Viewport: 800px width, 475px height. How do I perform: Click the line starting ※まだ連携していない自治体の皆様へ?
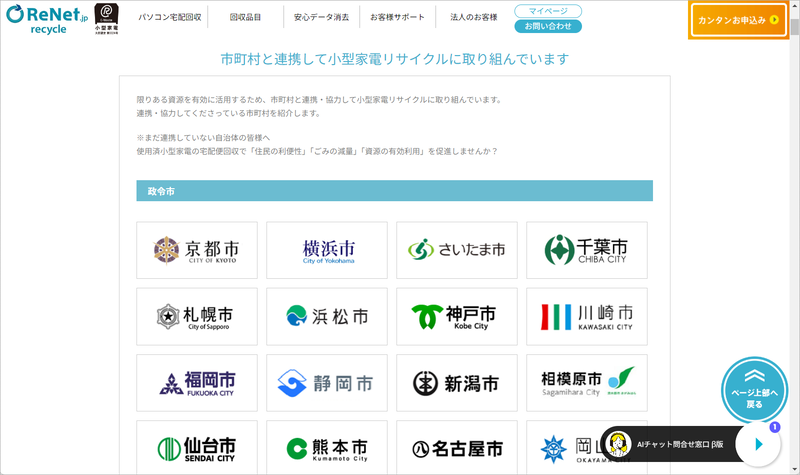tap(203, 138)
